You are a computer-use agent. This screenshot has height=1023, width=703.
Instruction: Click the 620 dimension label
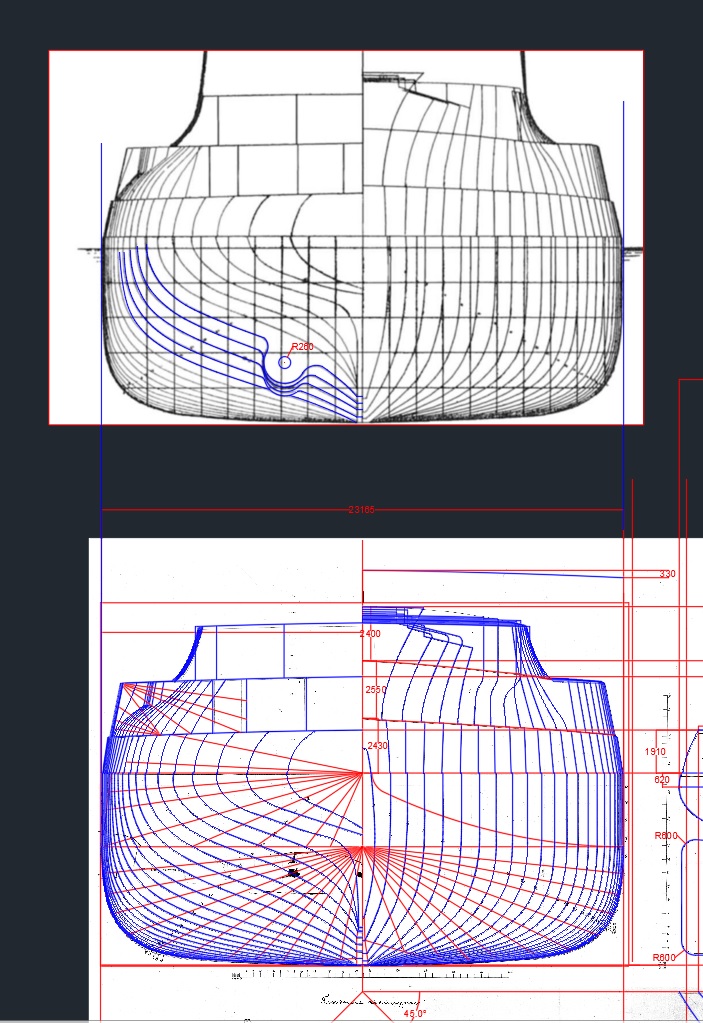pos(662,779)
